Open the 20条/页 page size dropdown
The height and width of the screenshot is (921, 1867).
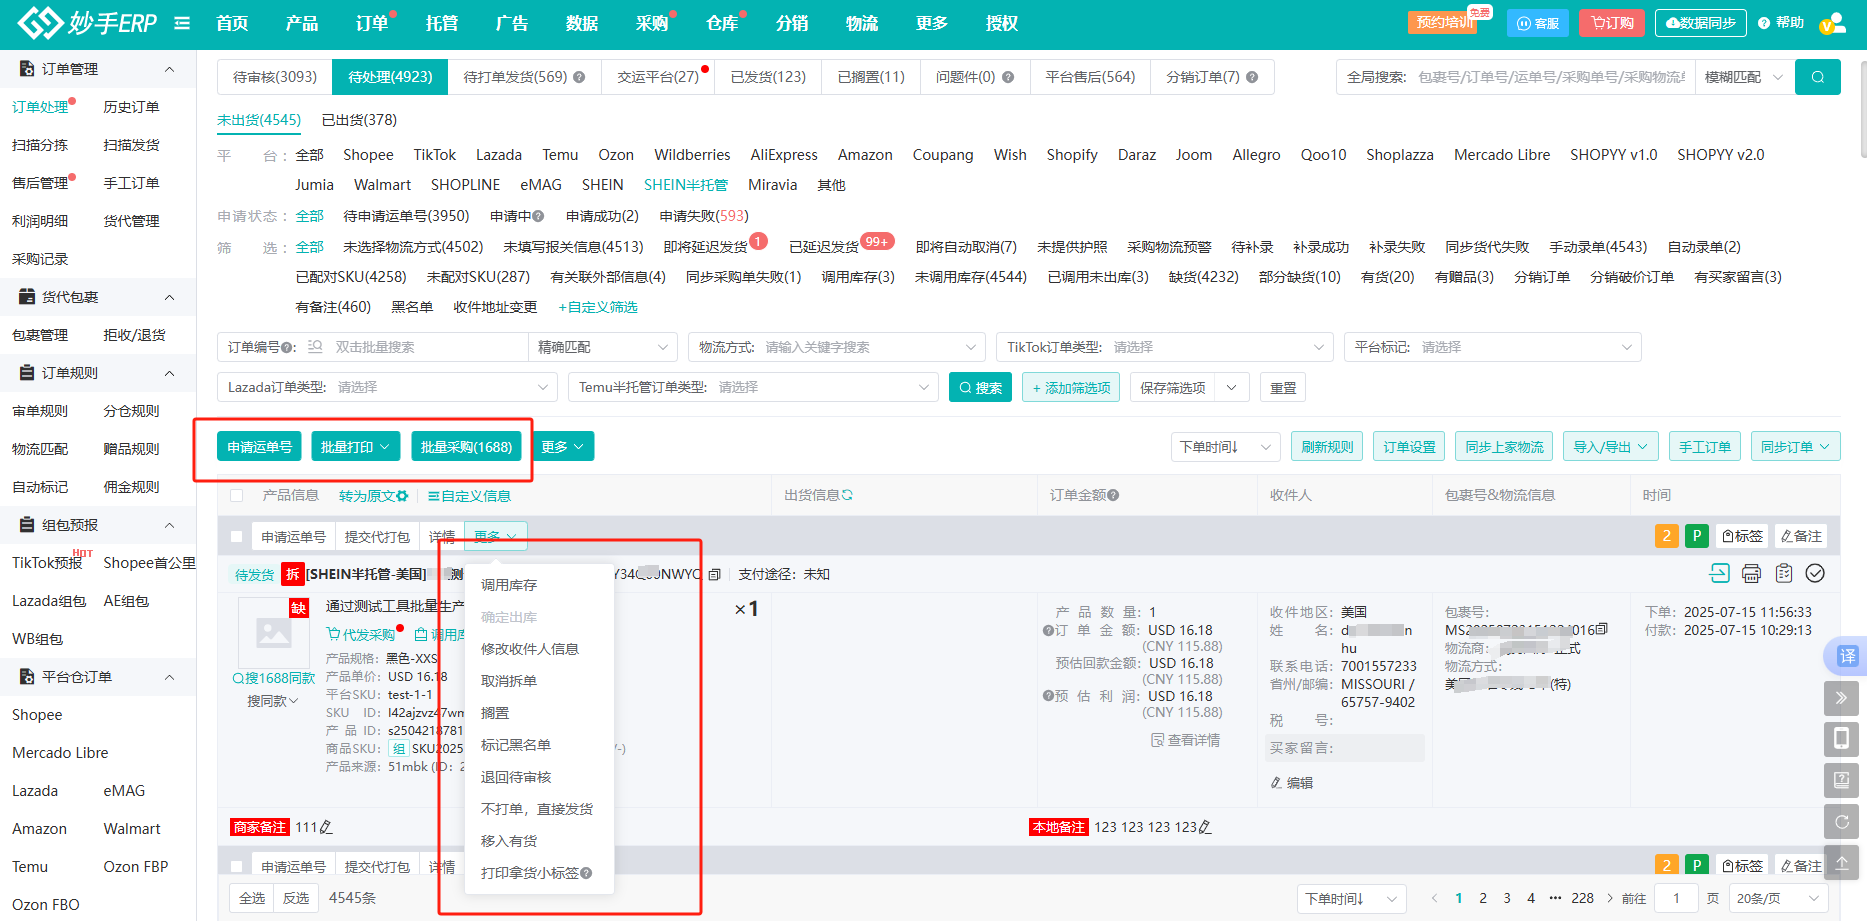pos(1778,898)
